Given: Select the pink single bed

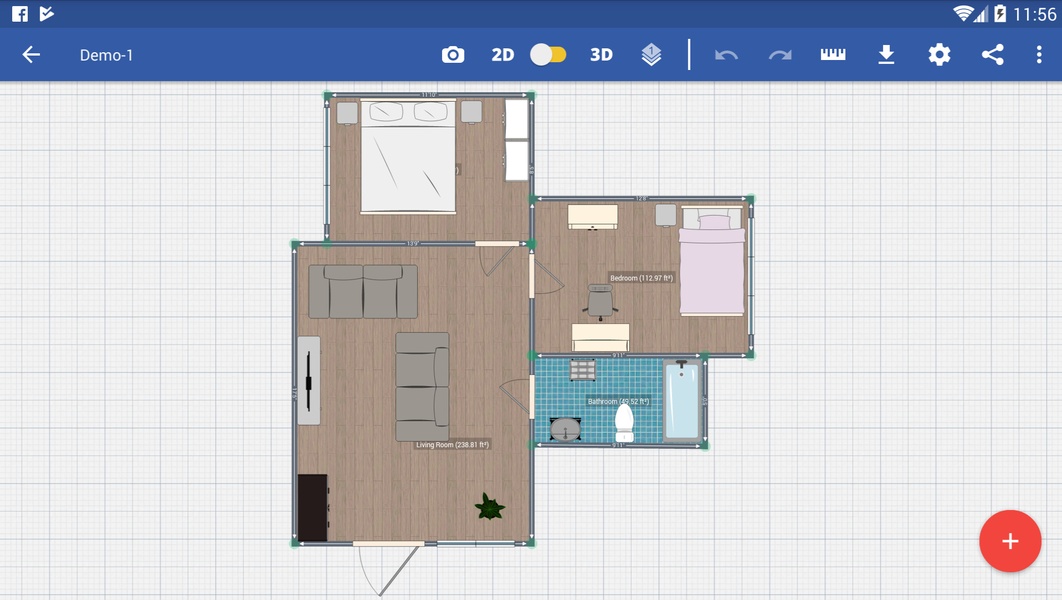Looking at the screenshot, I should tap(712, 262).
